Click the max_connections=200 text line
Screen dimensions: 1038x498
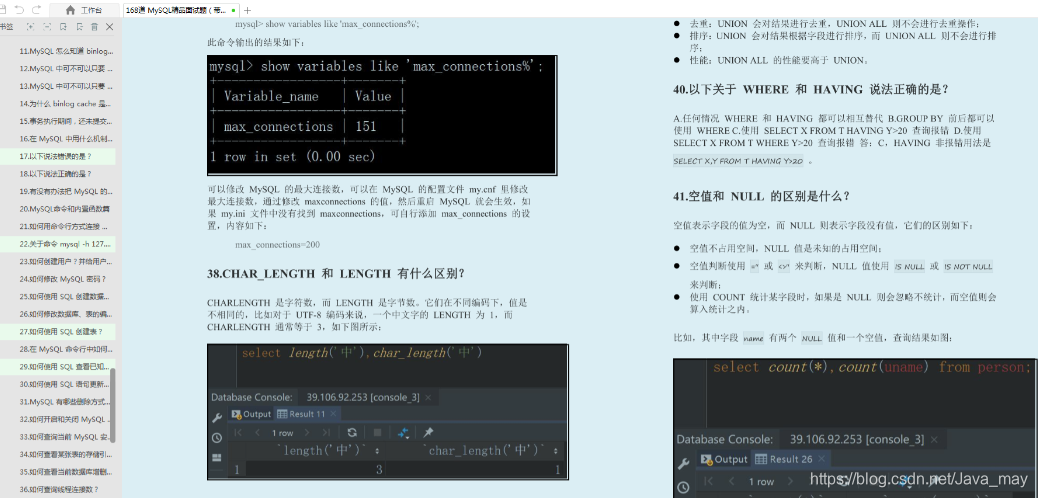click(277, 244)
